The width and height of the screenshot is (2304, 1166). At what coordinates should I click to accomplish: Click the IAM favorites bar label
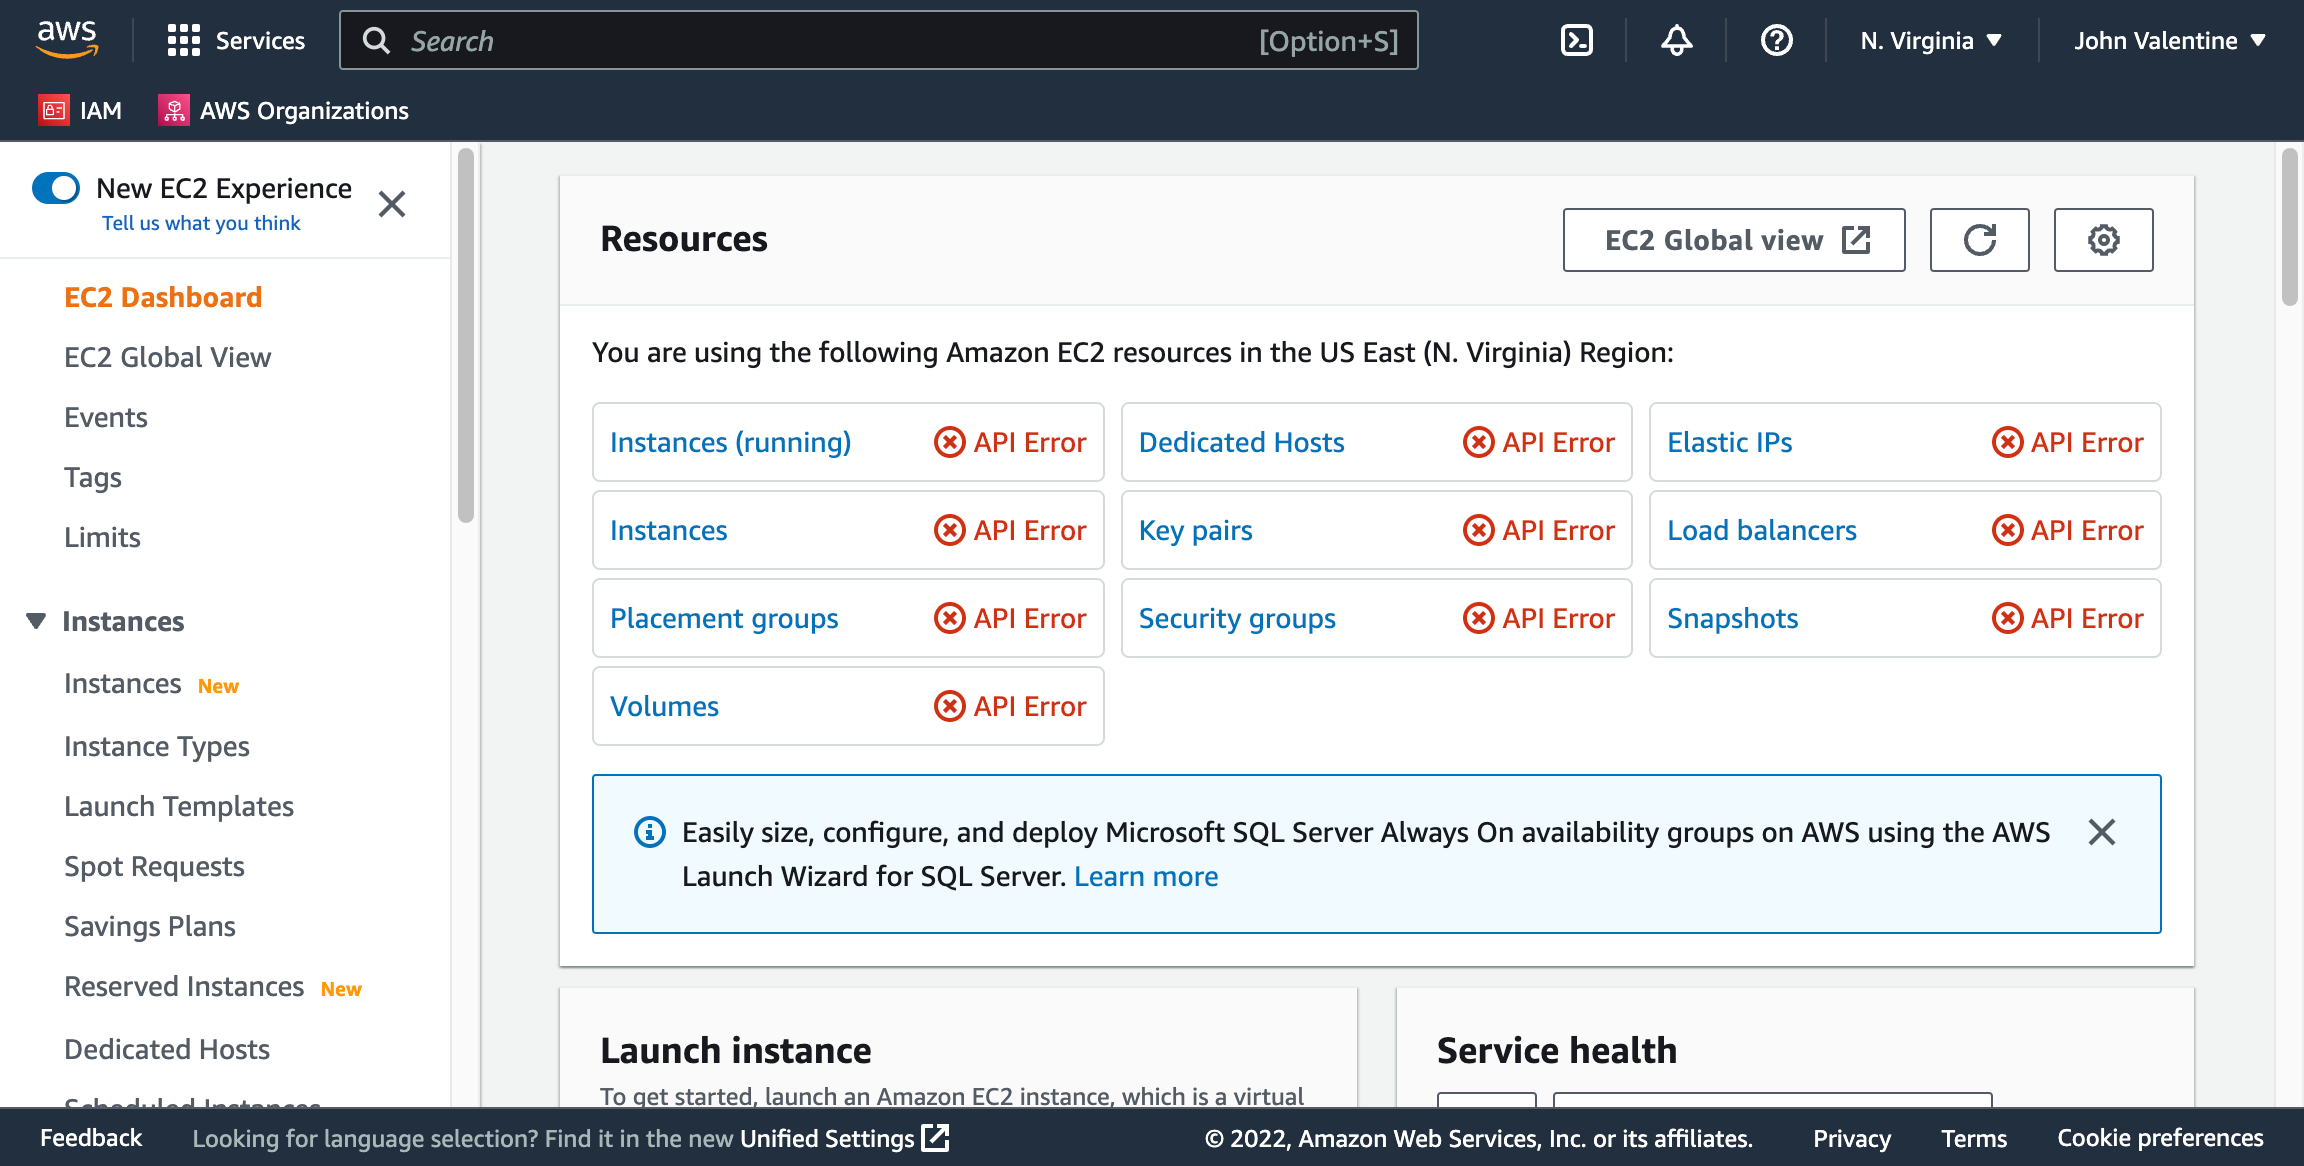[x=101, y=110]
